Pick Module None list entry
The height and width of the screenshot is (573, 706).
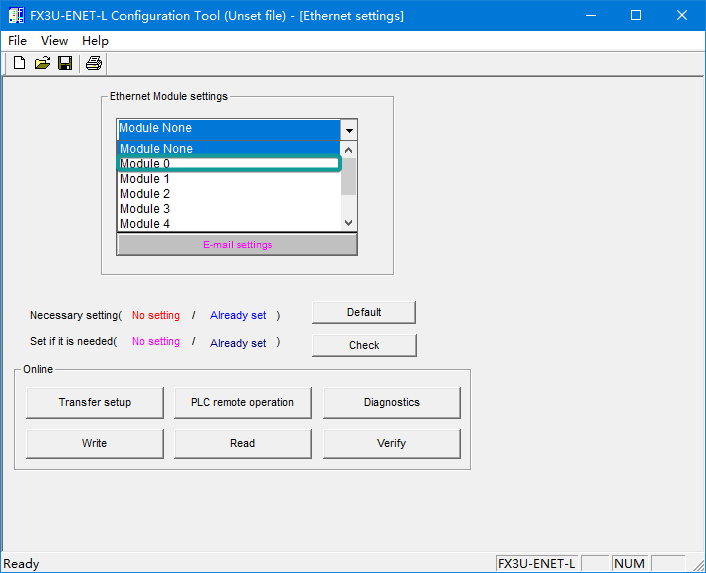point(228,149)
